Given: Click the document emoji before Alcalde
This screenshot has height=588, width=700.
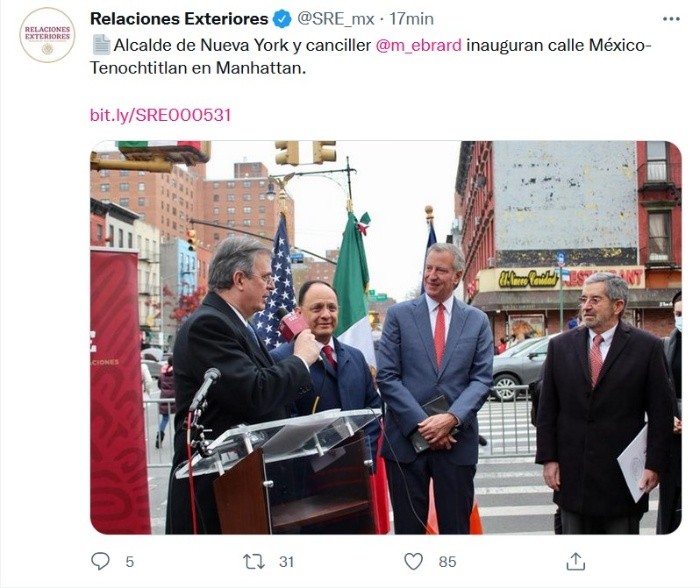Looking at the screenshot, I should tap(101, 45).
